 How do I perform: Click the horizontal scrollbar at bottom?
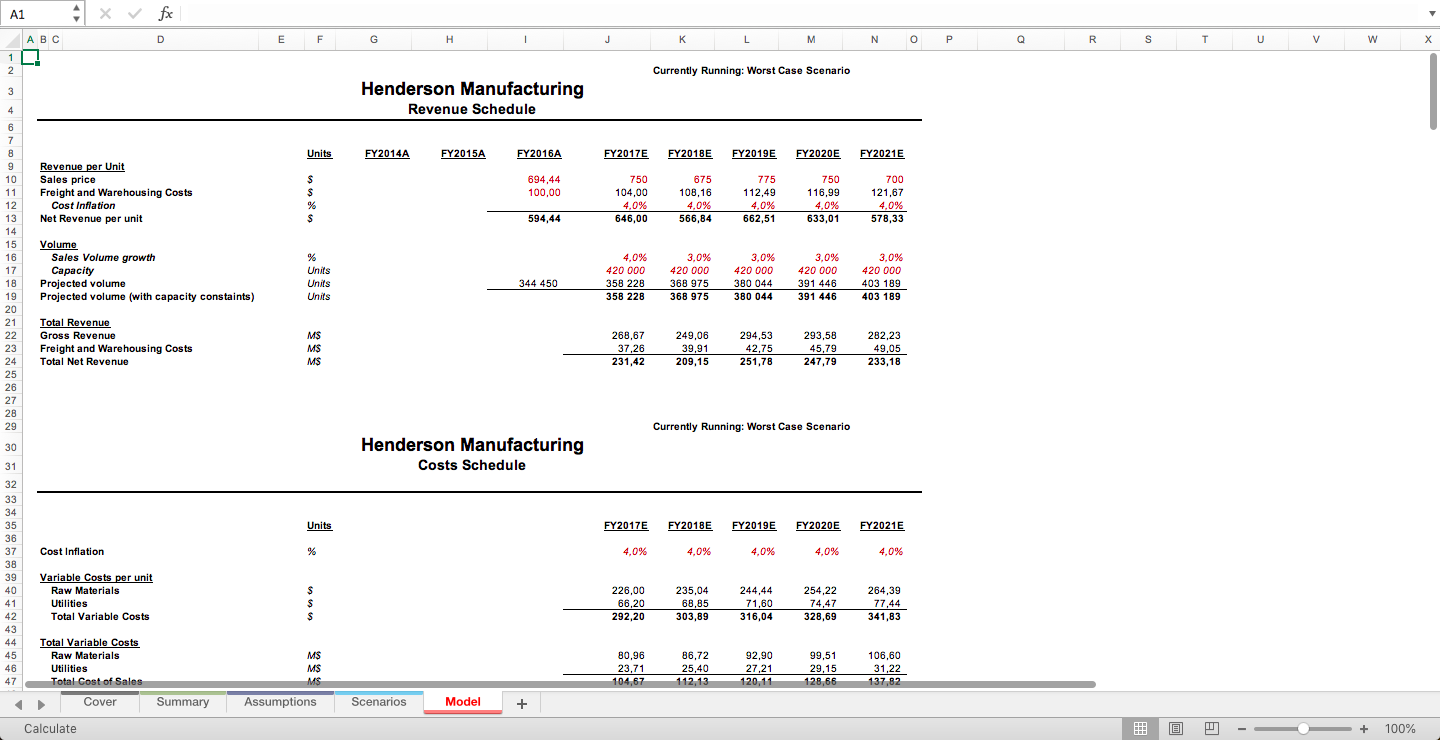point(560,684)
